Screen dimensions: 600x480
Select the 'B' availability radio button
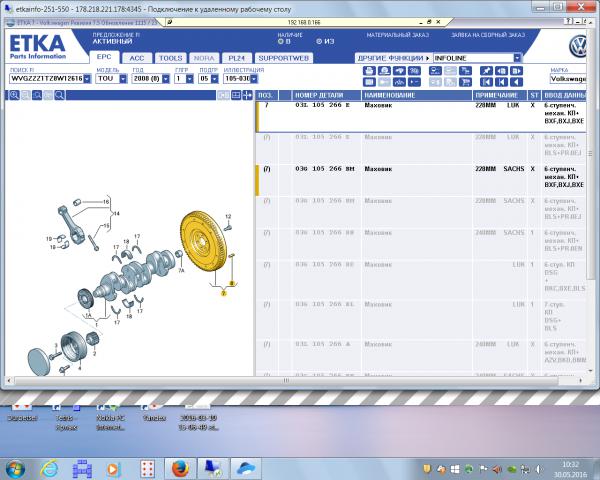click(280, 41)
